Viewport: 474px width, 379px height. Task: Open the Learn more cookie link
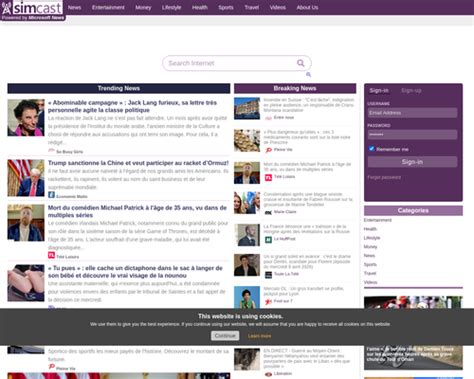[x=259, y=336]
